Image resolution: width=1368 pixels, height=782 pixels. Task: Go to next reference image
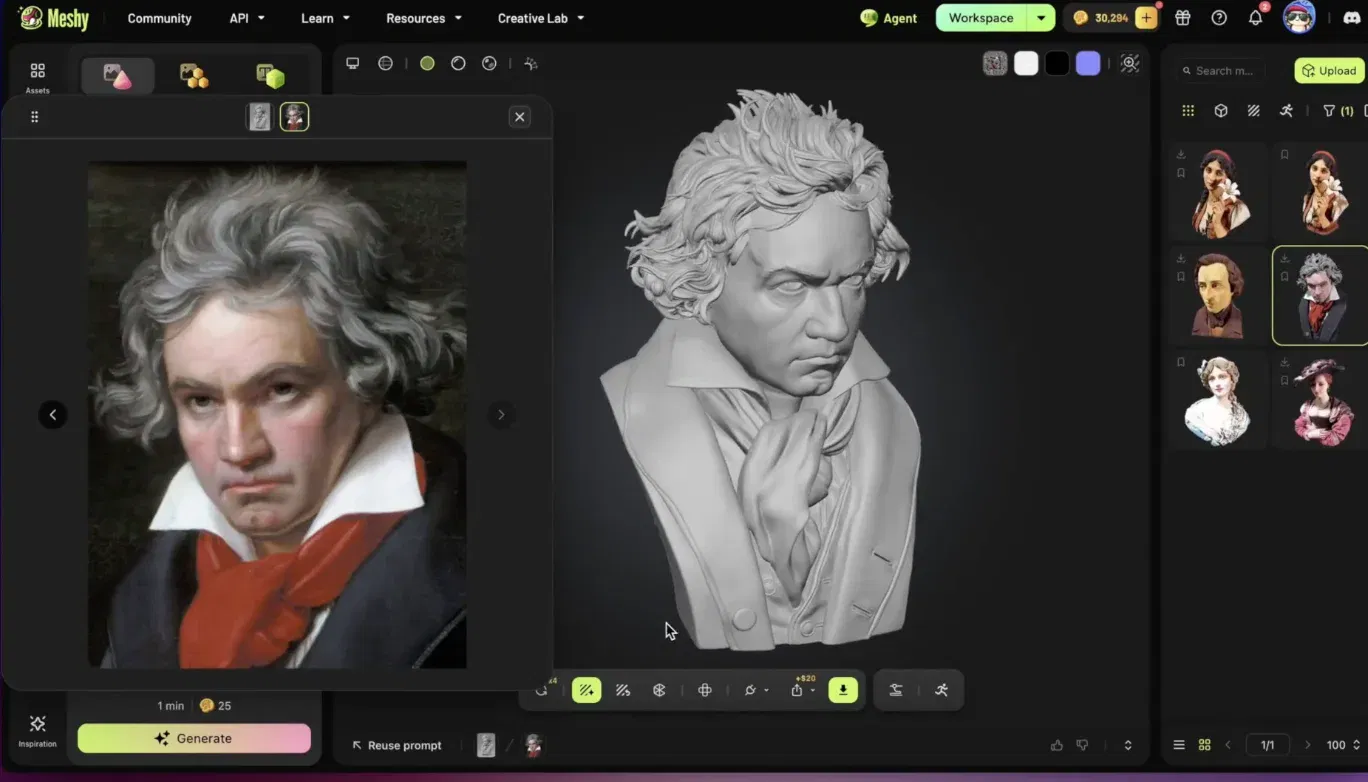(501, 415)
